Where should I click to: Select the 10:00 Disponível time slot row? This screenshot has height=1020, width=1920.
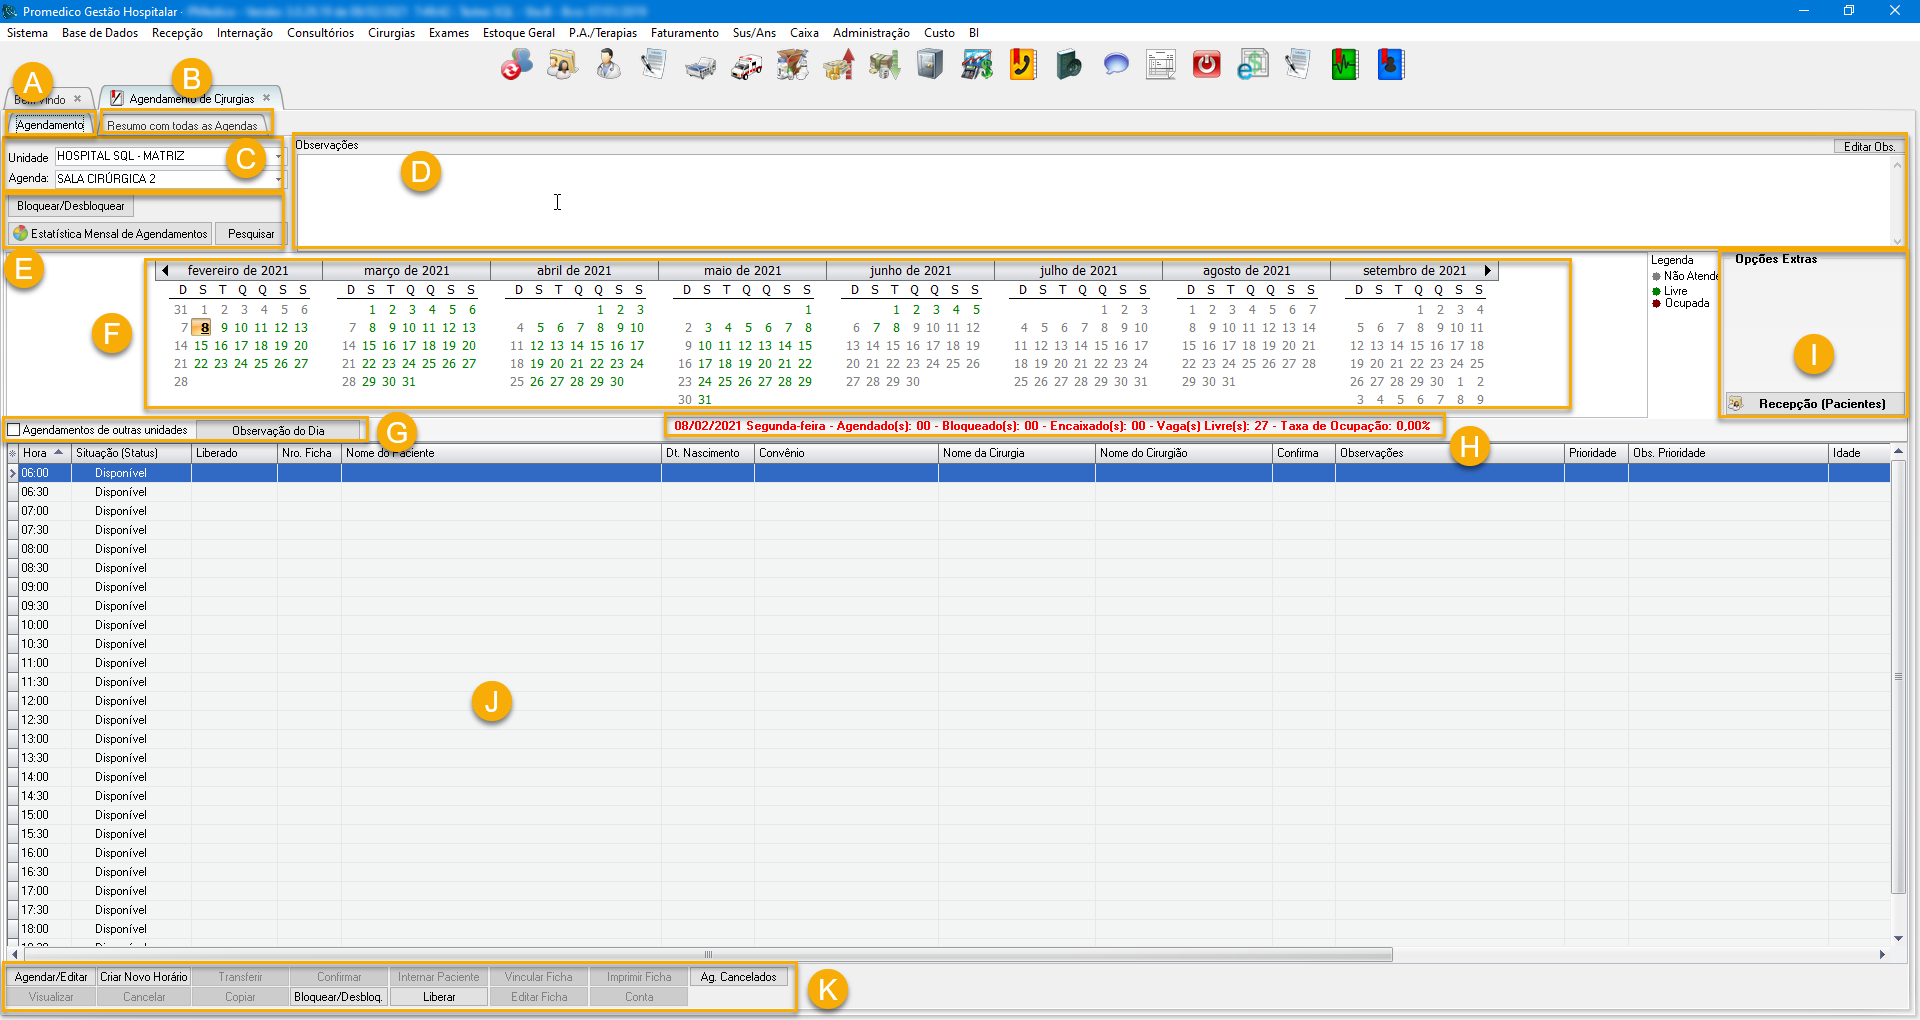[120, 625]
